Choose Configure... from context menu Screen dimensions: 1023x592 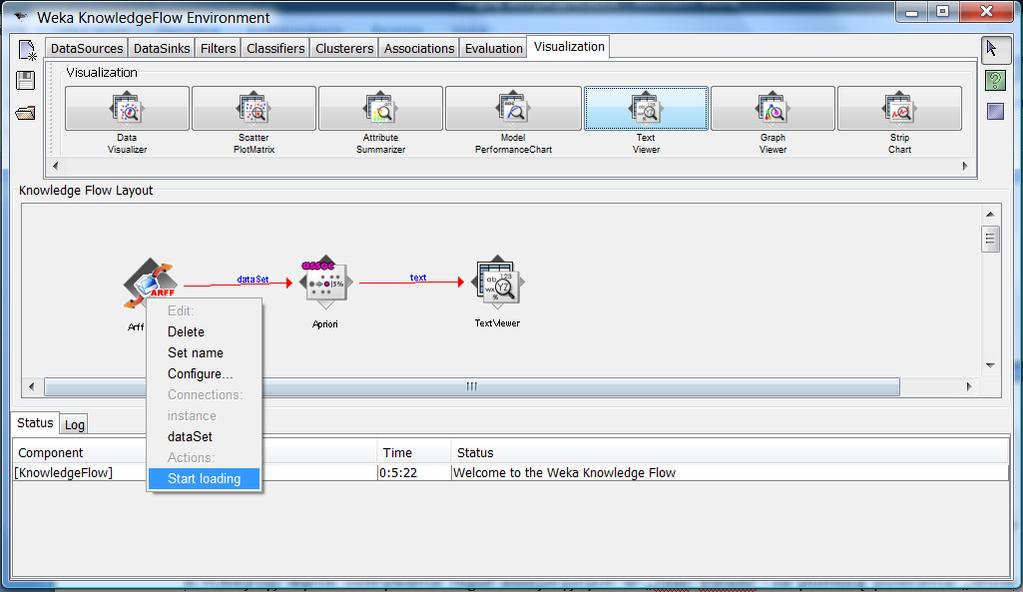204,373
